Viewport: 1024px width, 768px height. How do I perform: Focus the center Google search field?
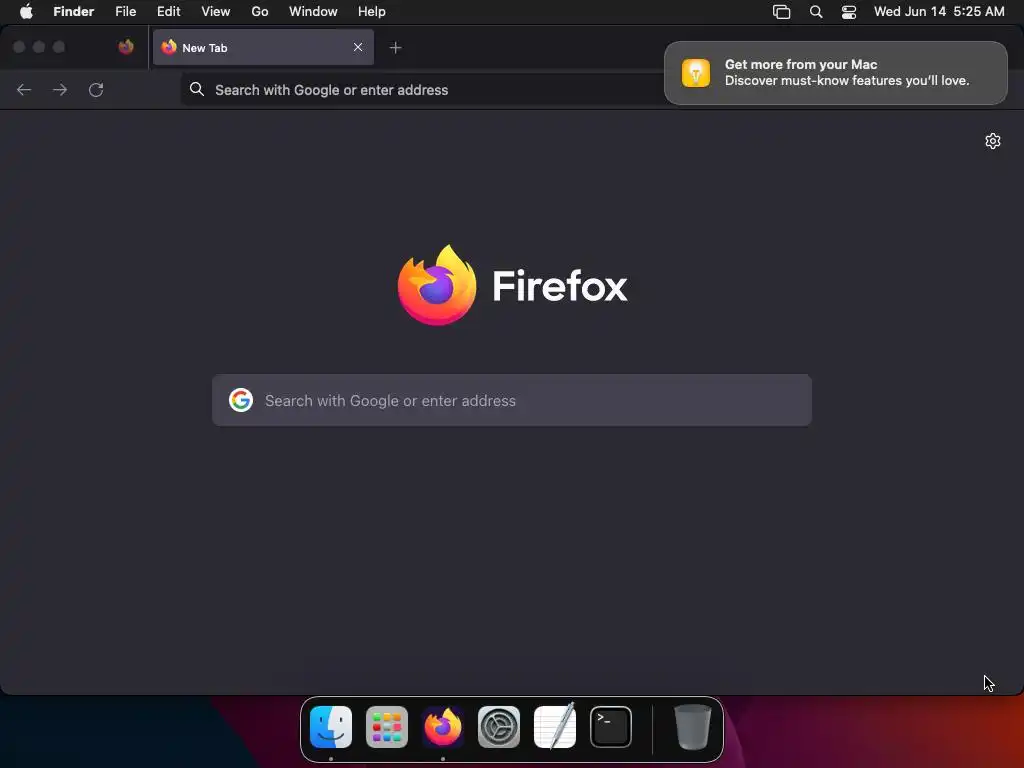tap(512, 400)
